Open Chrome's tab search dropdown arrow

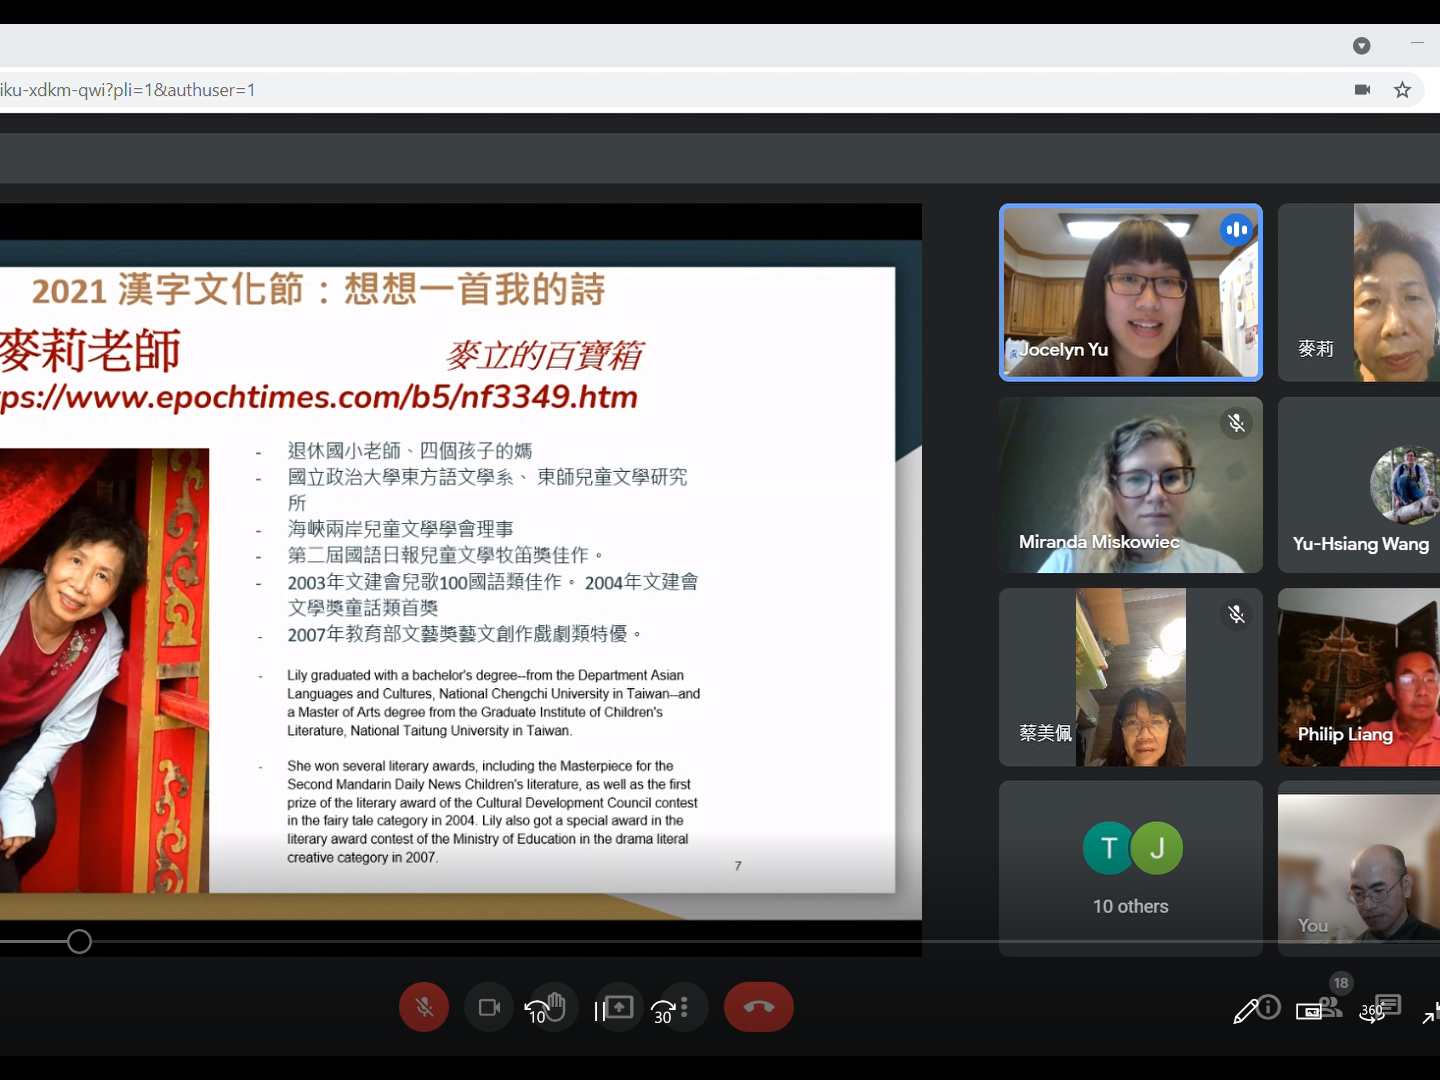pyautogui.click(x=1361, y=46)
